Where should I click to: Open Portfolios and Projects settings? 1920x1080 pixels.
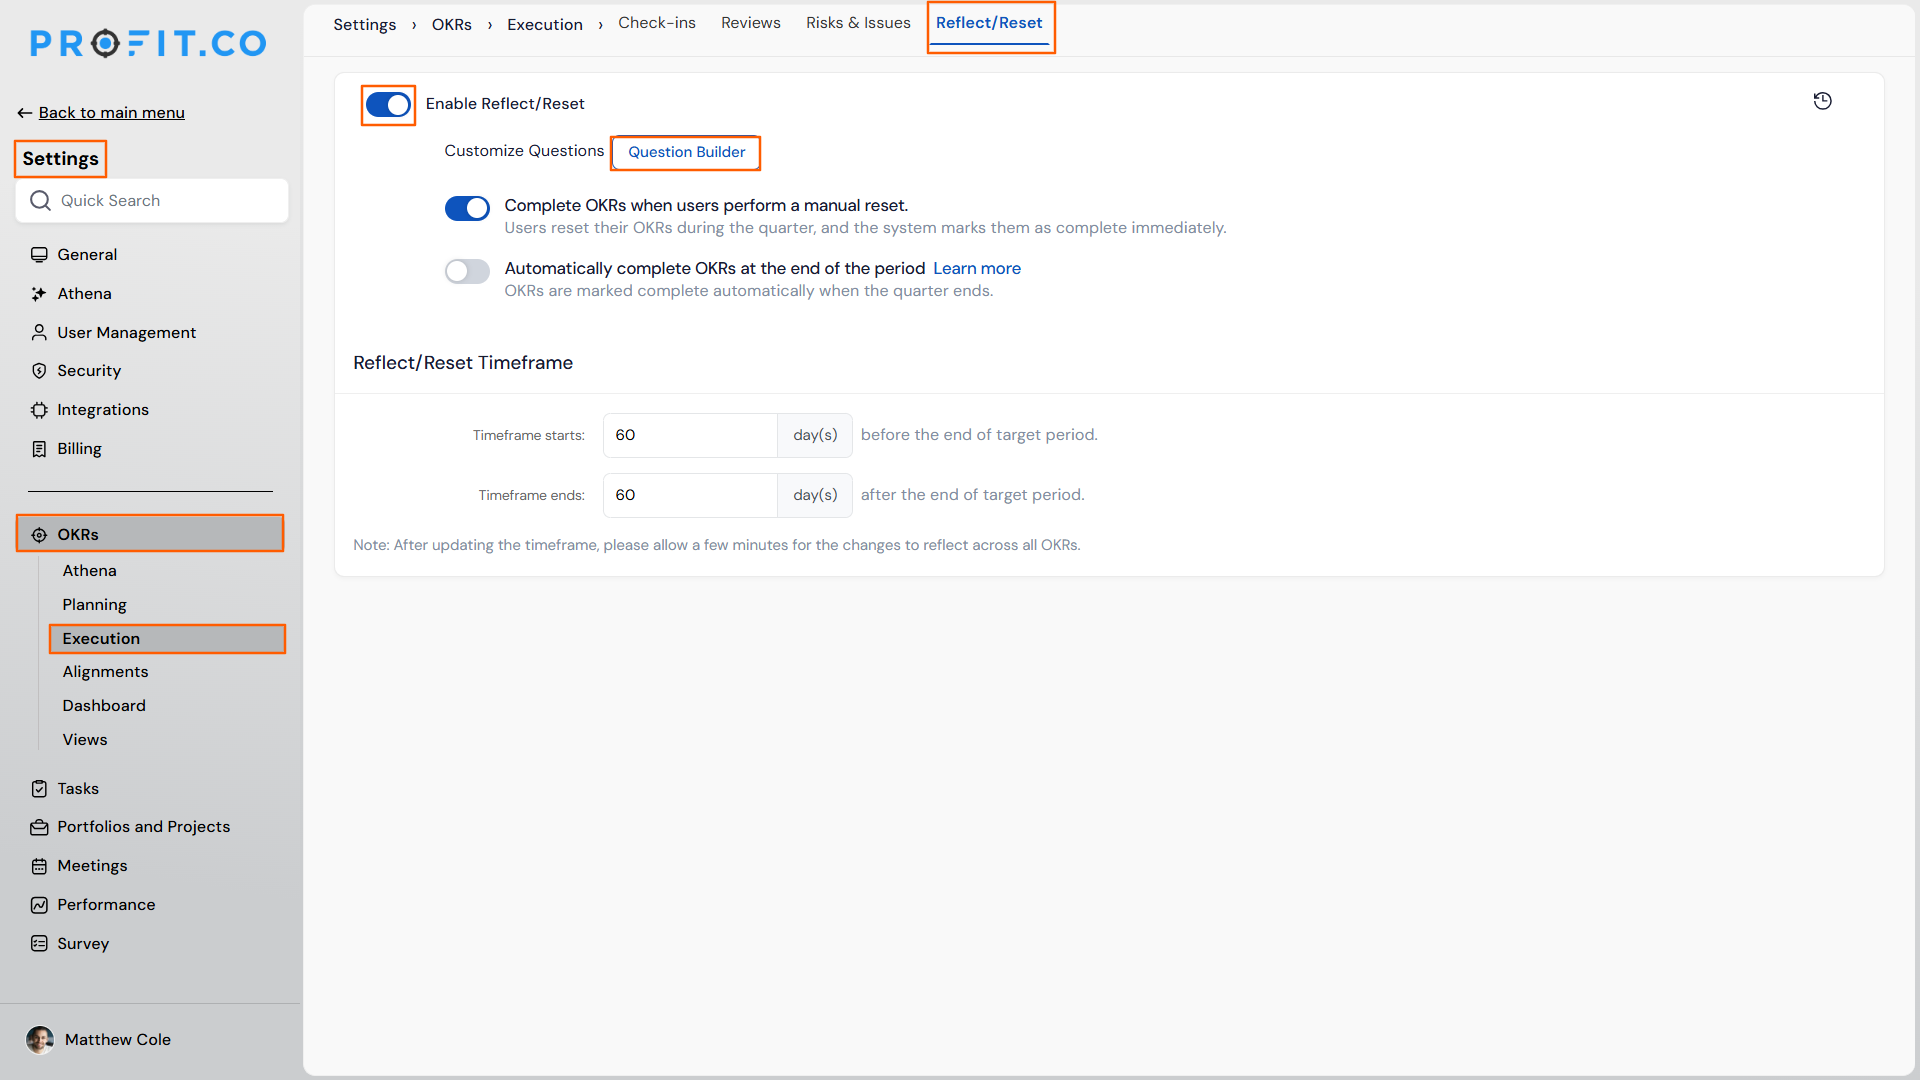(x=143, y=827)
